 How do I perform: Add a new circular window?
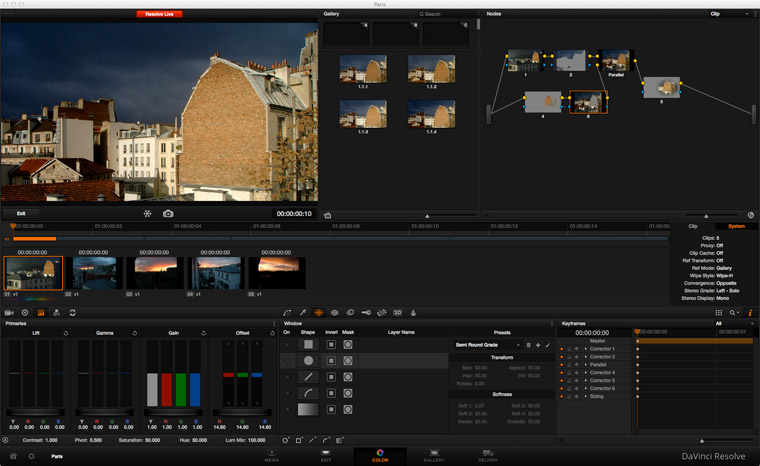point(285,440)
